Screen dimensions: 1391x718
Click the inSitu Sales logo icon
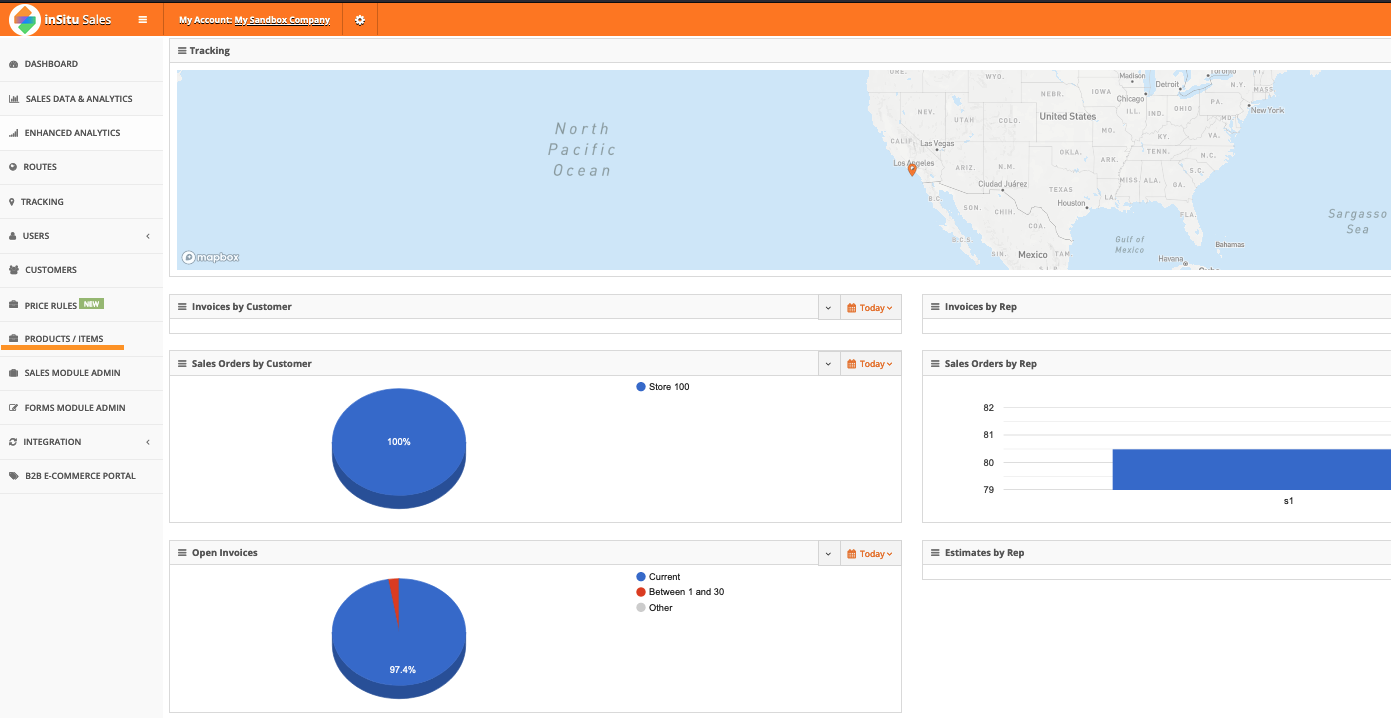pos(25,20)
